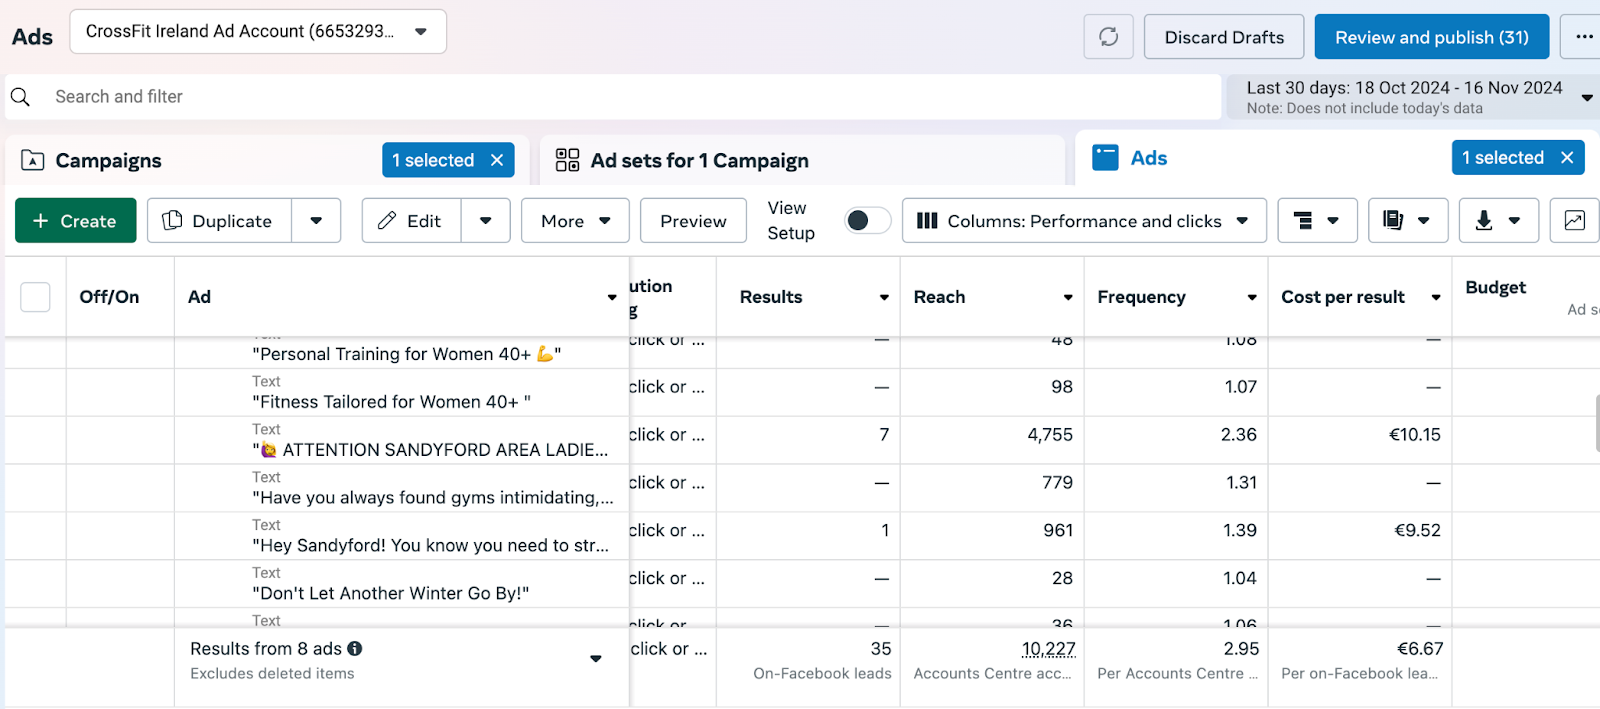
Task: Open the reports icon button
Action: [x=1408, y=221]
